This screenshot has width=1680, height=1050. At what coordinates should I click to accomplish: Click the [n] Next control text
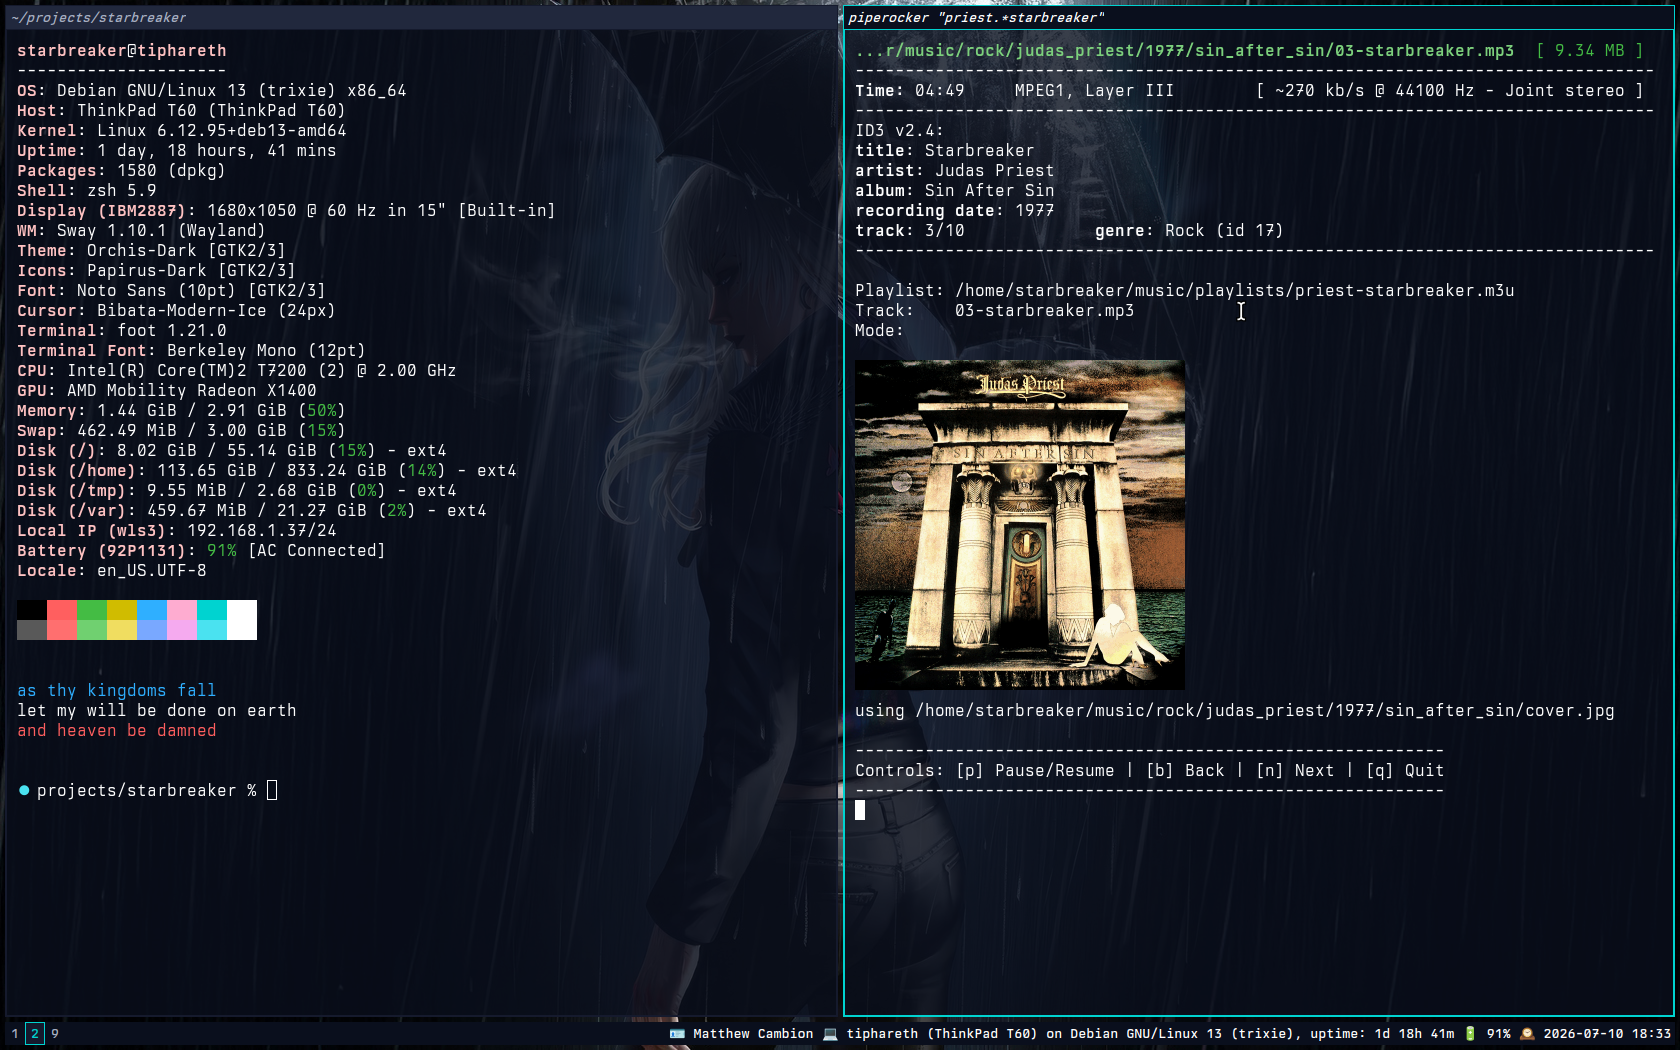[x=1295, y=770]
